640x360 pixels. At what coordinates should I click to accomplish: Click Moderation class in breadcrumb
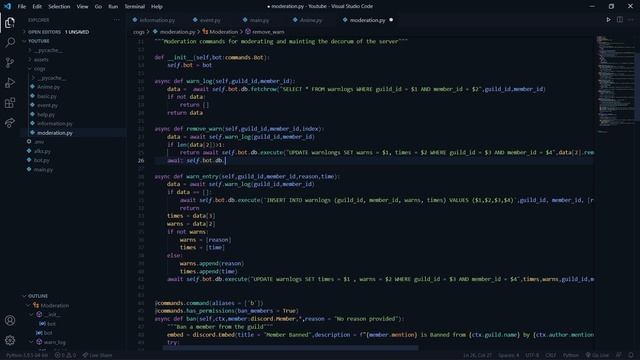pyautogui.click(x=223, y=32)
